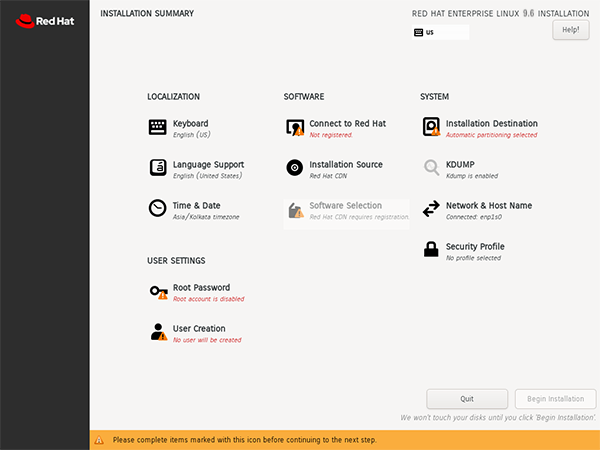Click the Network & Host Name arrows icon

click(430, 208)
